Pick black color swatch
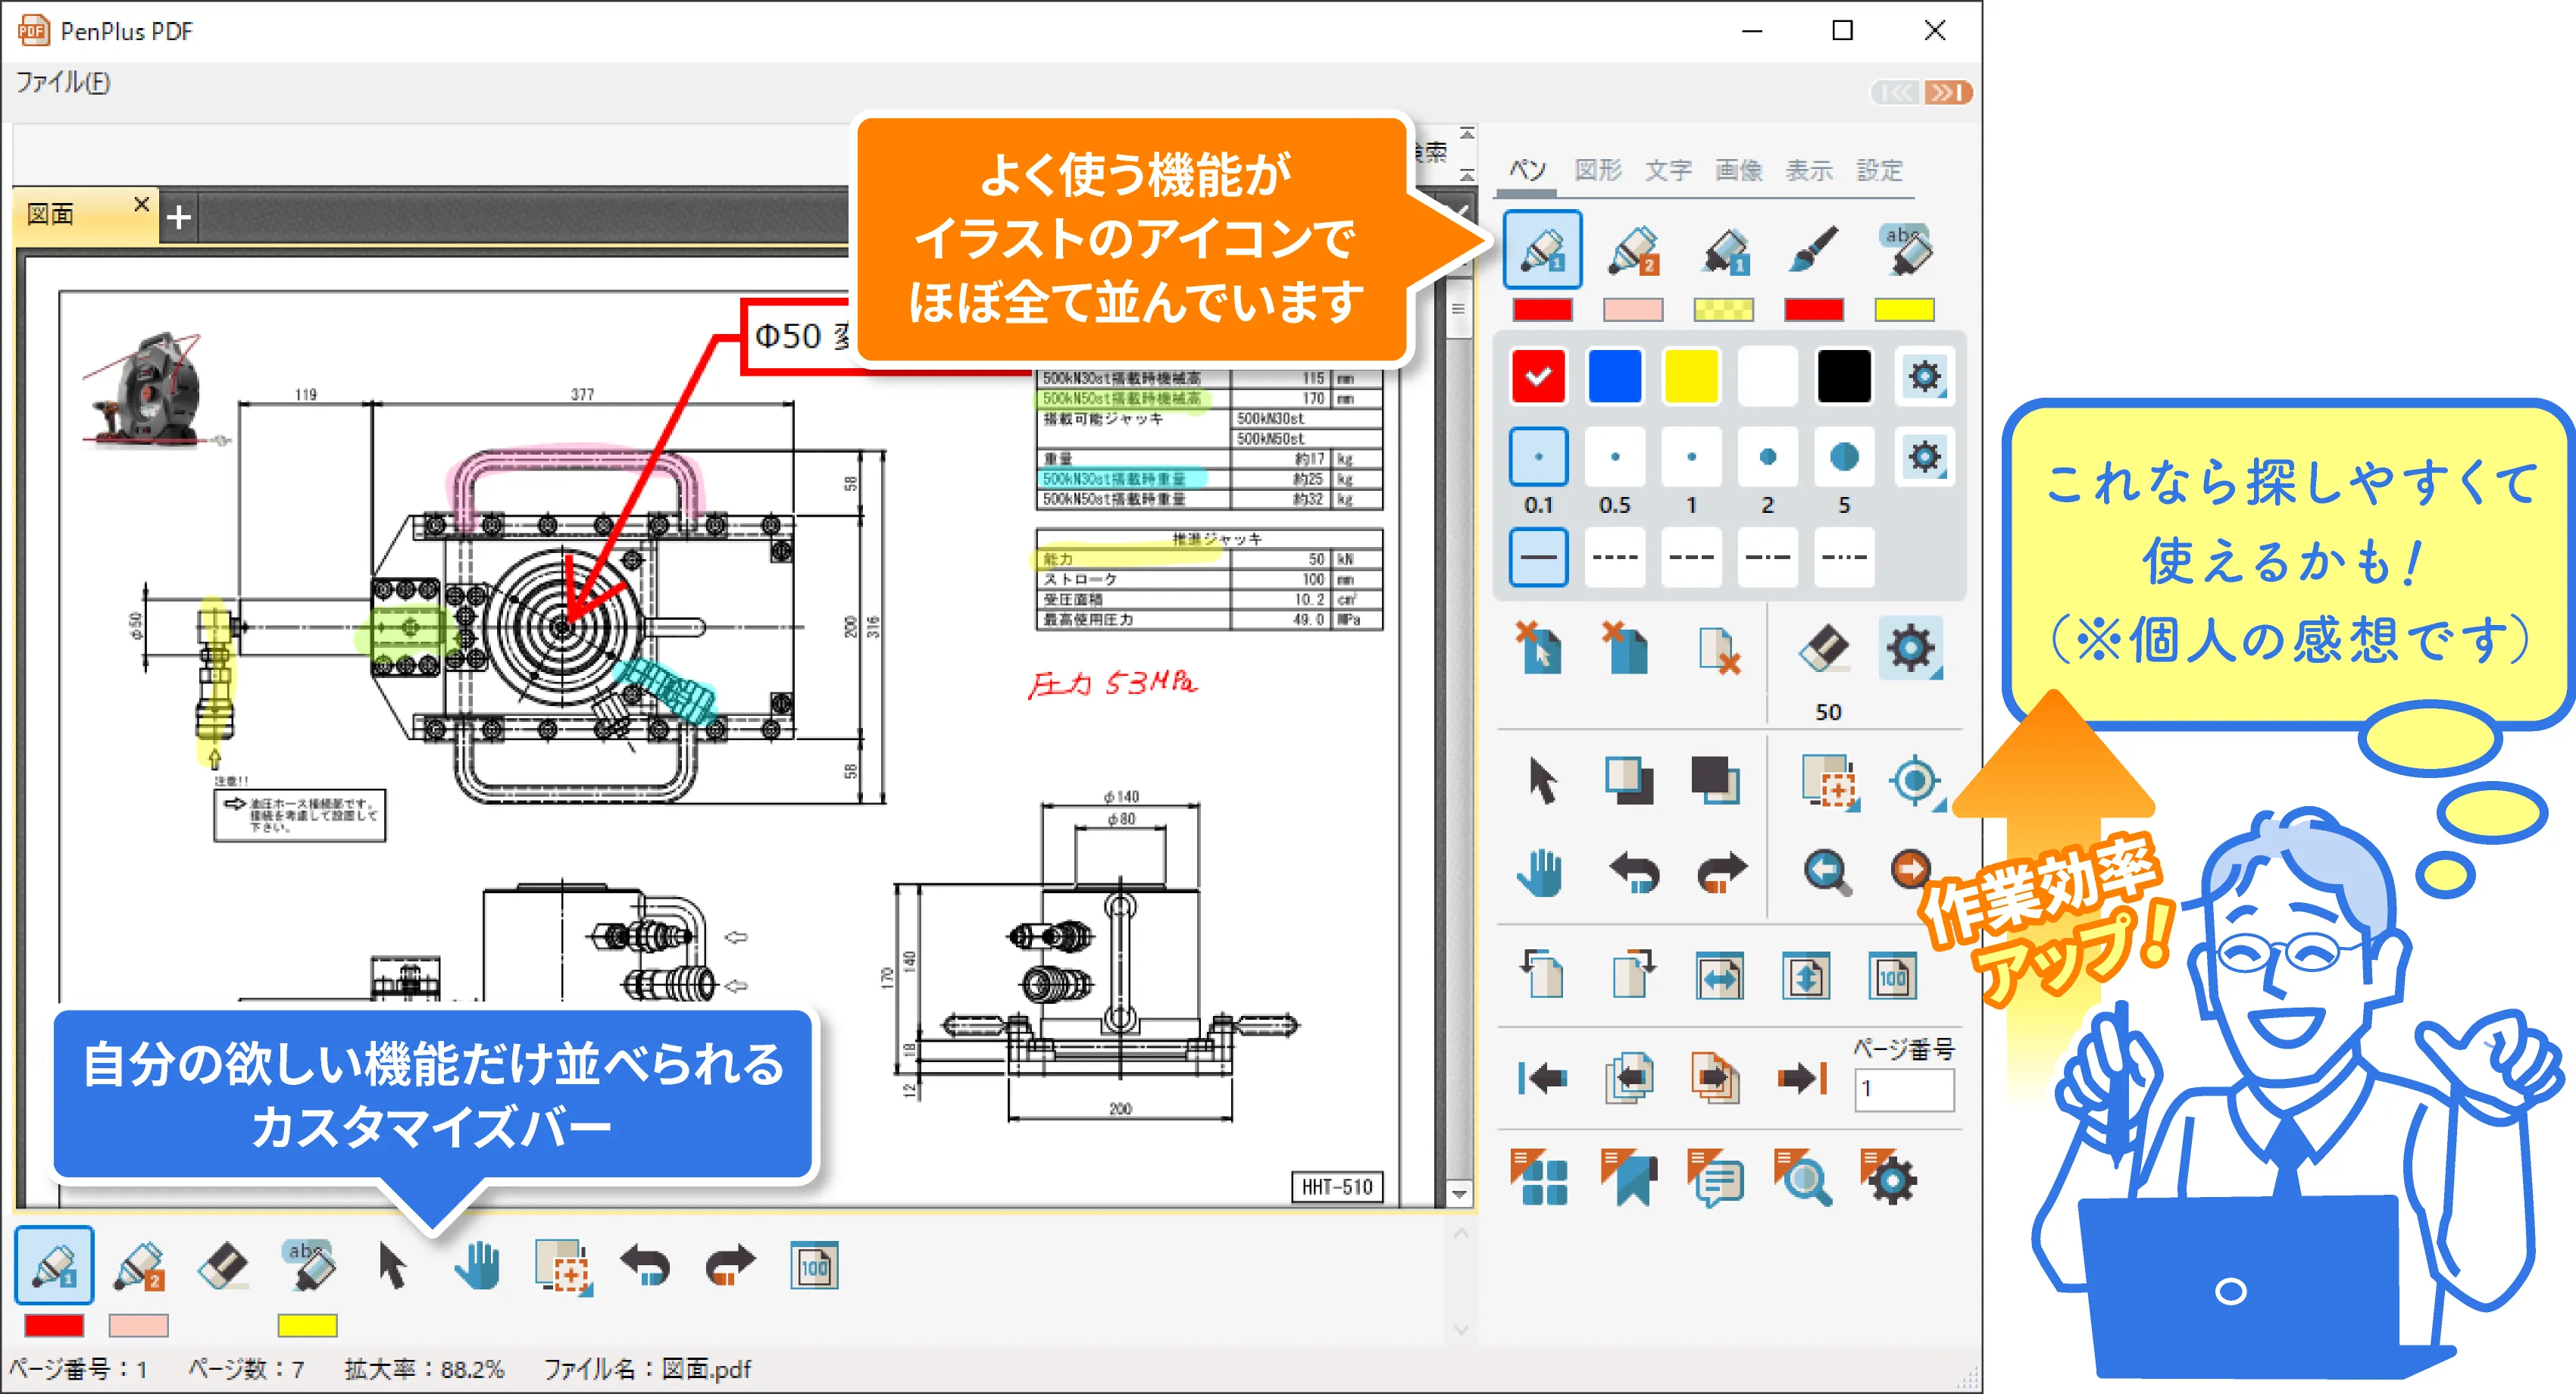 pyautogui.click(x=1844, y=377)
